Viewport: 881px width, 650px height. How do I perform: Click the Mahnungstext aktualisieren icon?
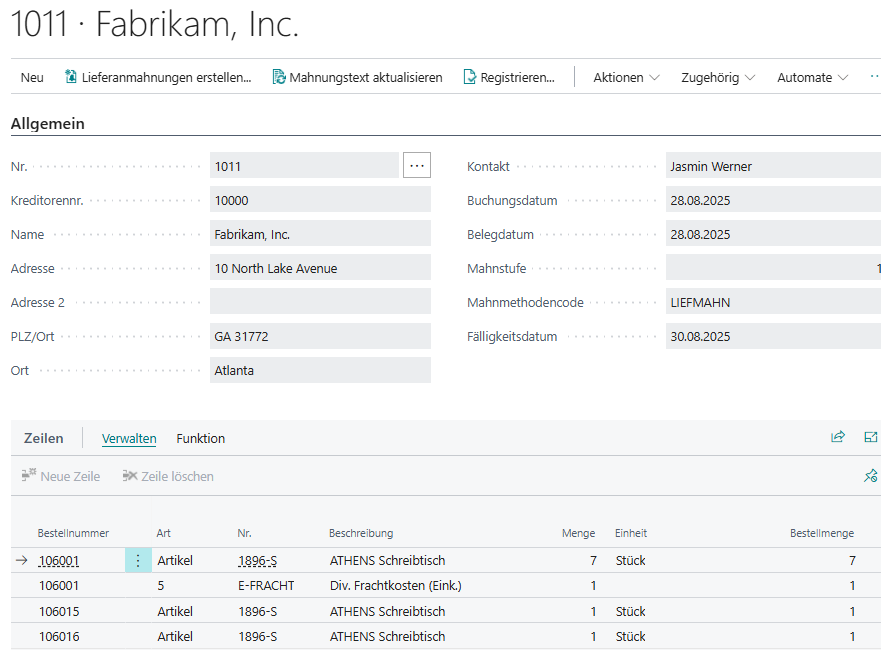pos(279,77)
